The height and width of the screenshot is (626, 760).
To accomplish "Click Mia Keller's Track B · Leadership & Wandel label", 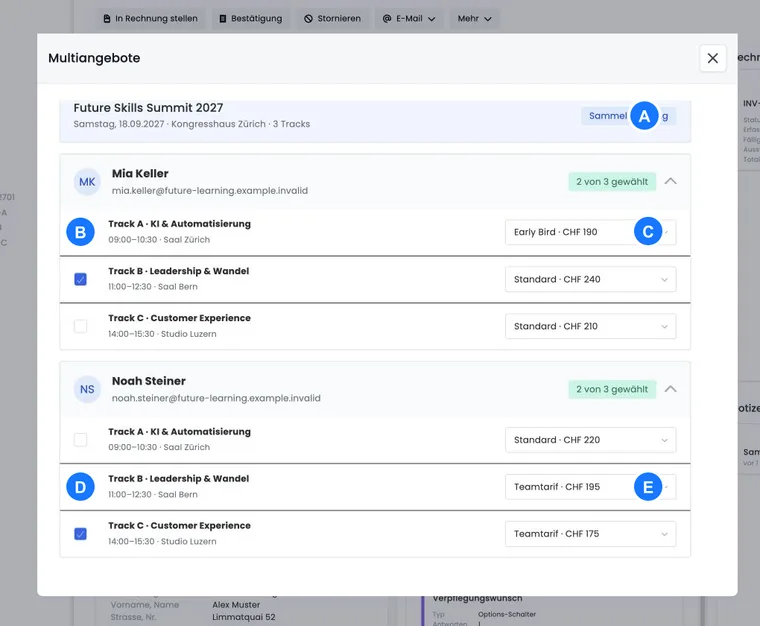I will point(178,271).
